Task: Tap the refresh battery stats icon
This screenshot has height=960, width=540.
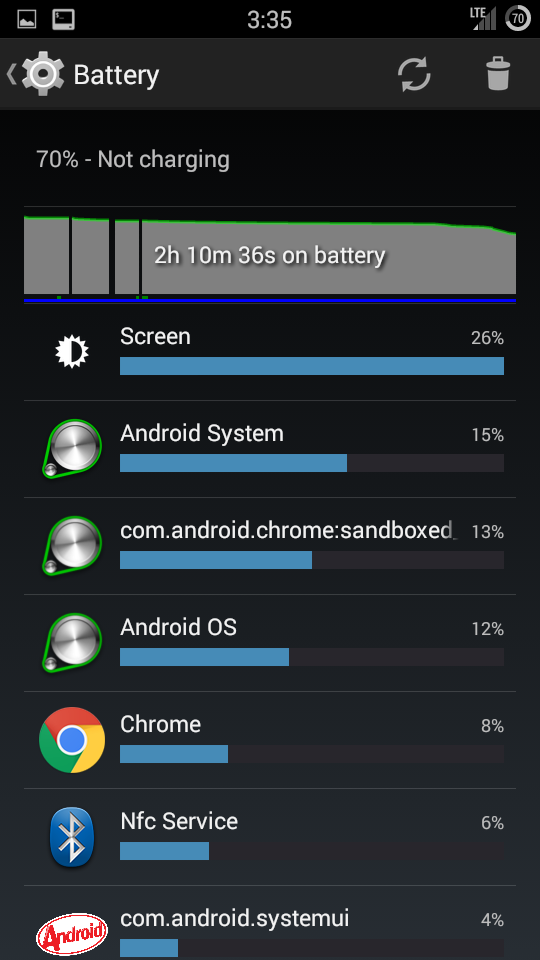Action: point(414,75)
